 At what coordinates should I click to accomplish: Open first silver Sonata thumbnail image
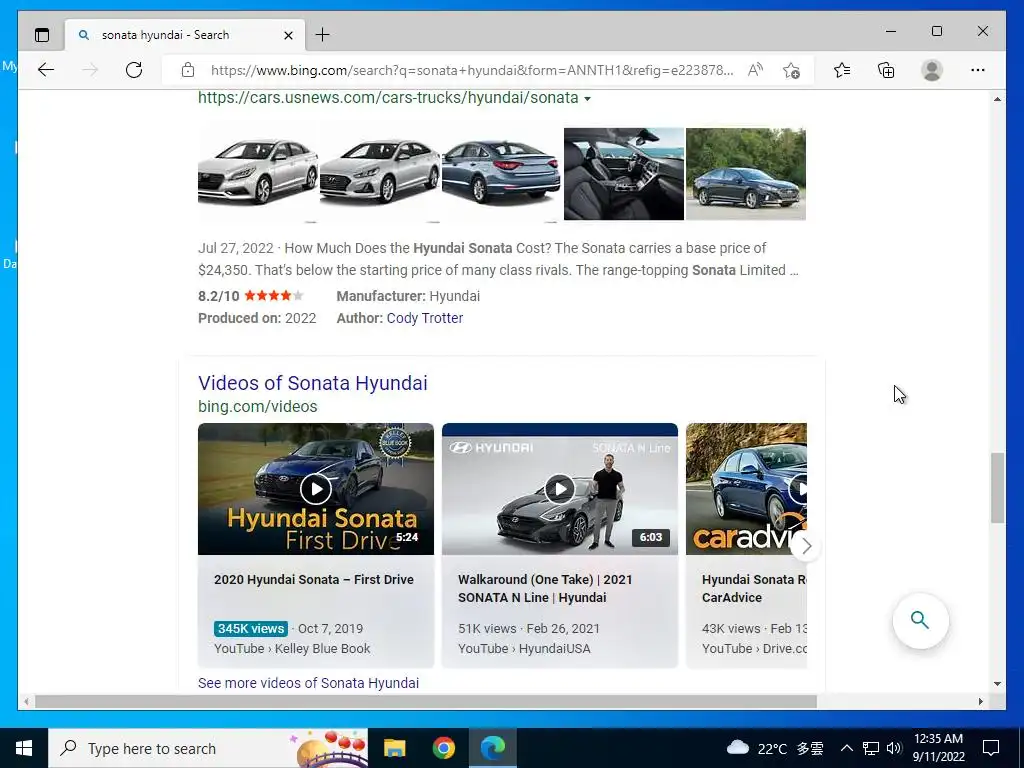click(258, 174)
